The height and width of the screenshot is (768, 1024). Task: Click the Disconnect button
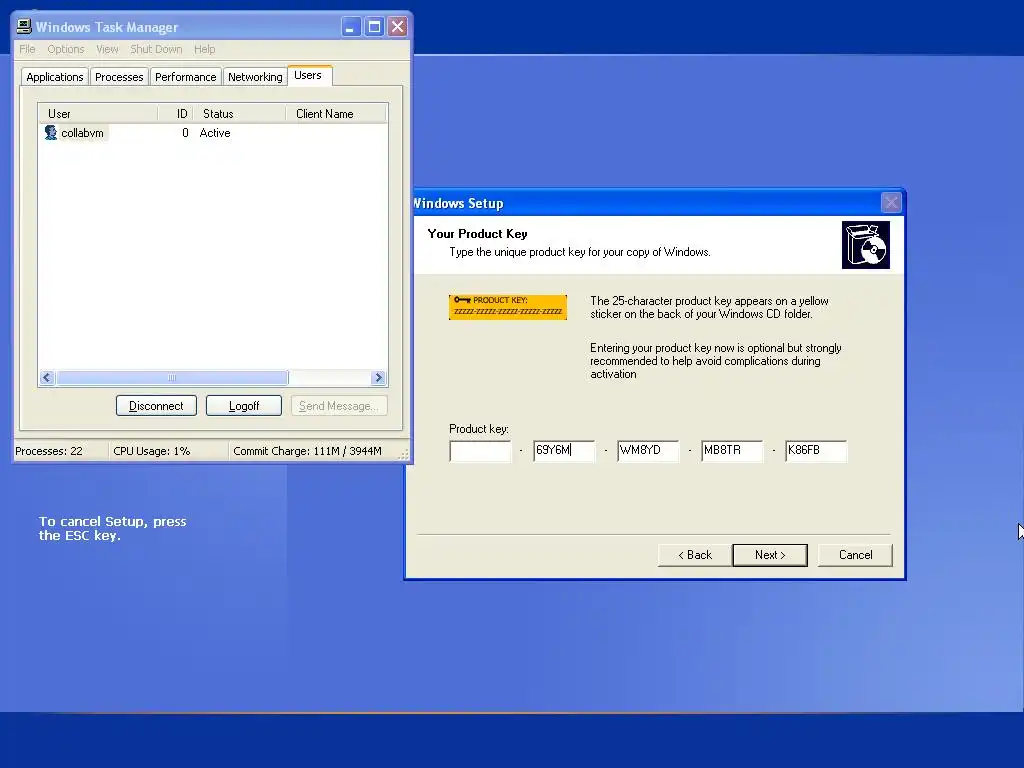point(156,406)
